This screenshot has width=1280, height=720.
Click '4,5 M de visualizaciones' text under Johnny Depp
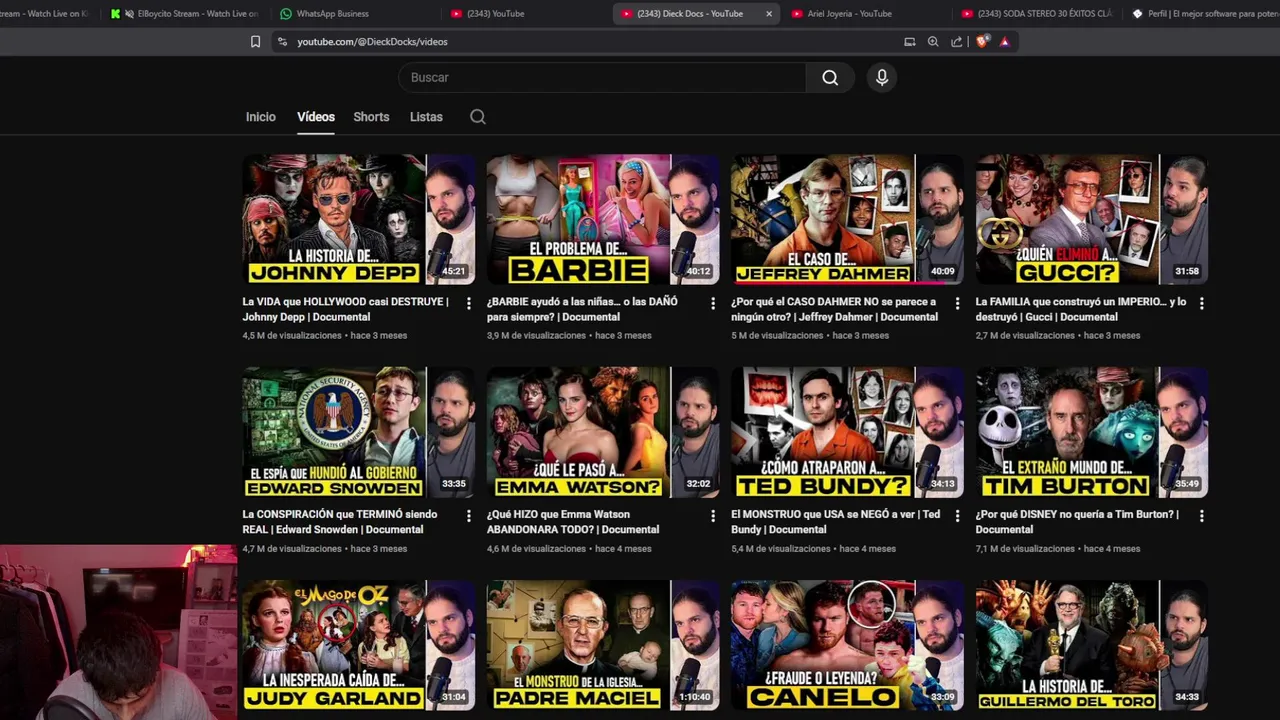(292, 336)
